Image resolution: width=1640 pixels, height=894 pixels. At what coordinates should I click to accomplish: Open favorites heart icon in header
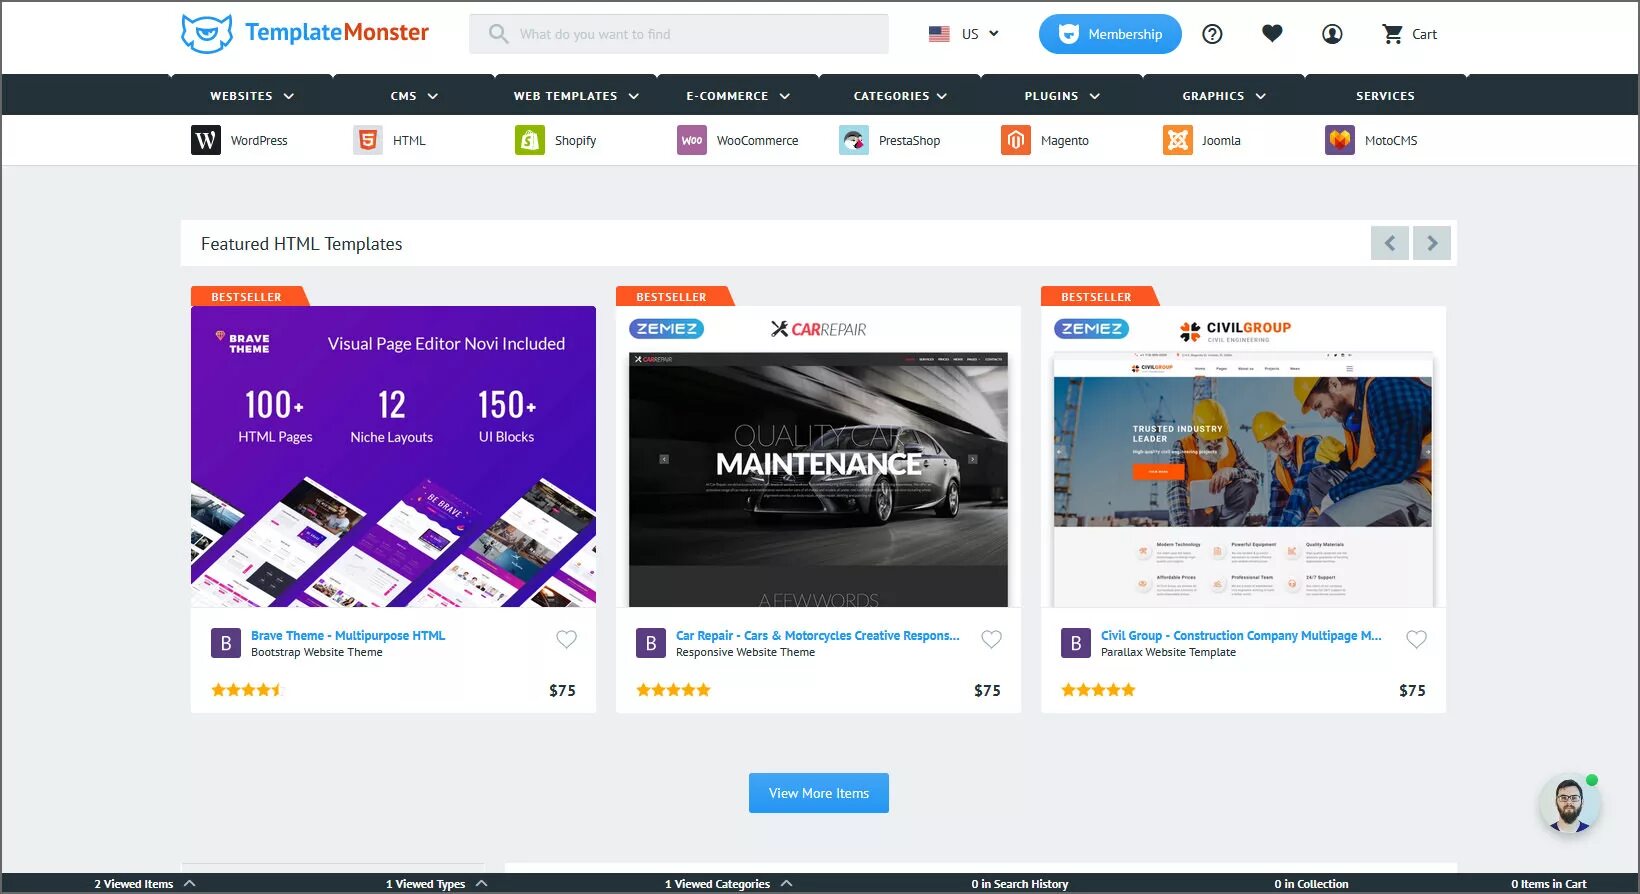pyautogui.click(x=1272, y=34)
